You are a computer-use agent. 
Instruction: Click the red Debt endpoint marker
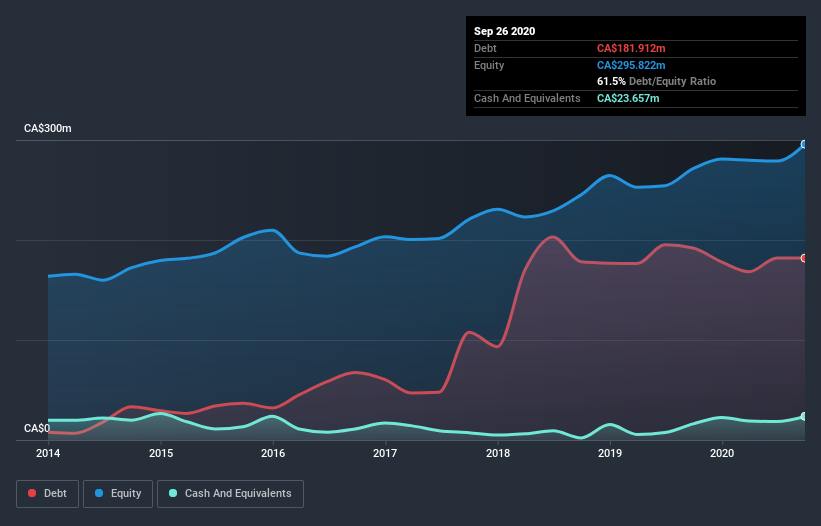pyautogui.click(x=804, y=258)
